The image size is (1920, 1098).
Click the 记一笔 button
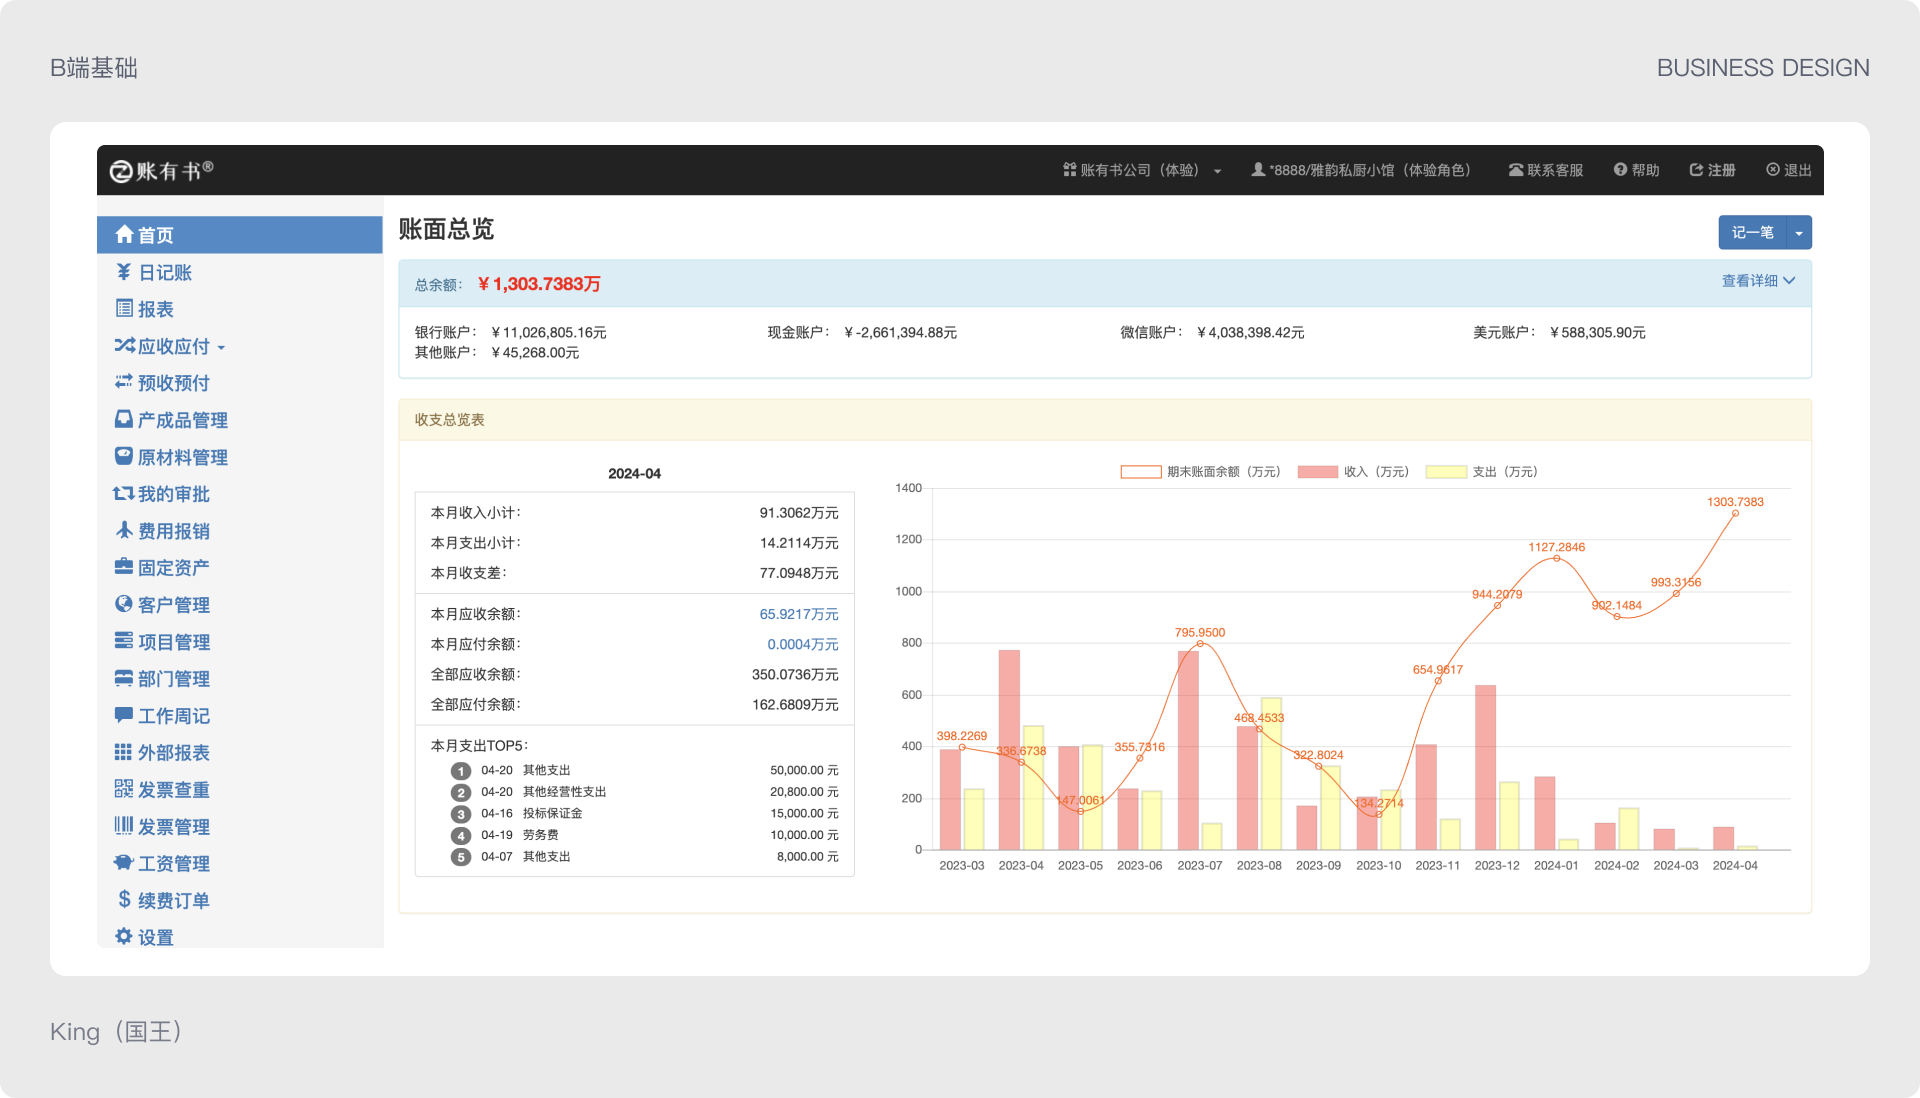coord(1752,233)
